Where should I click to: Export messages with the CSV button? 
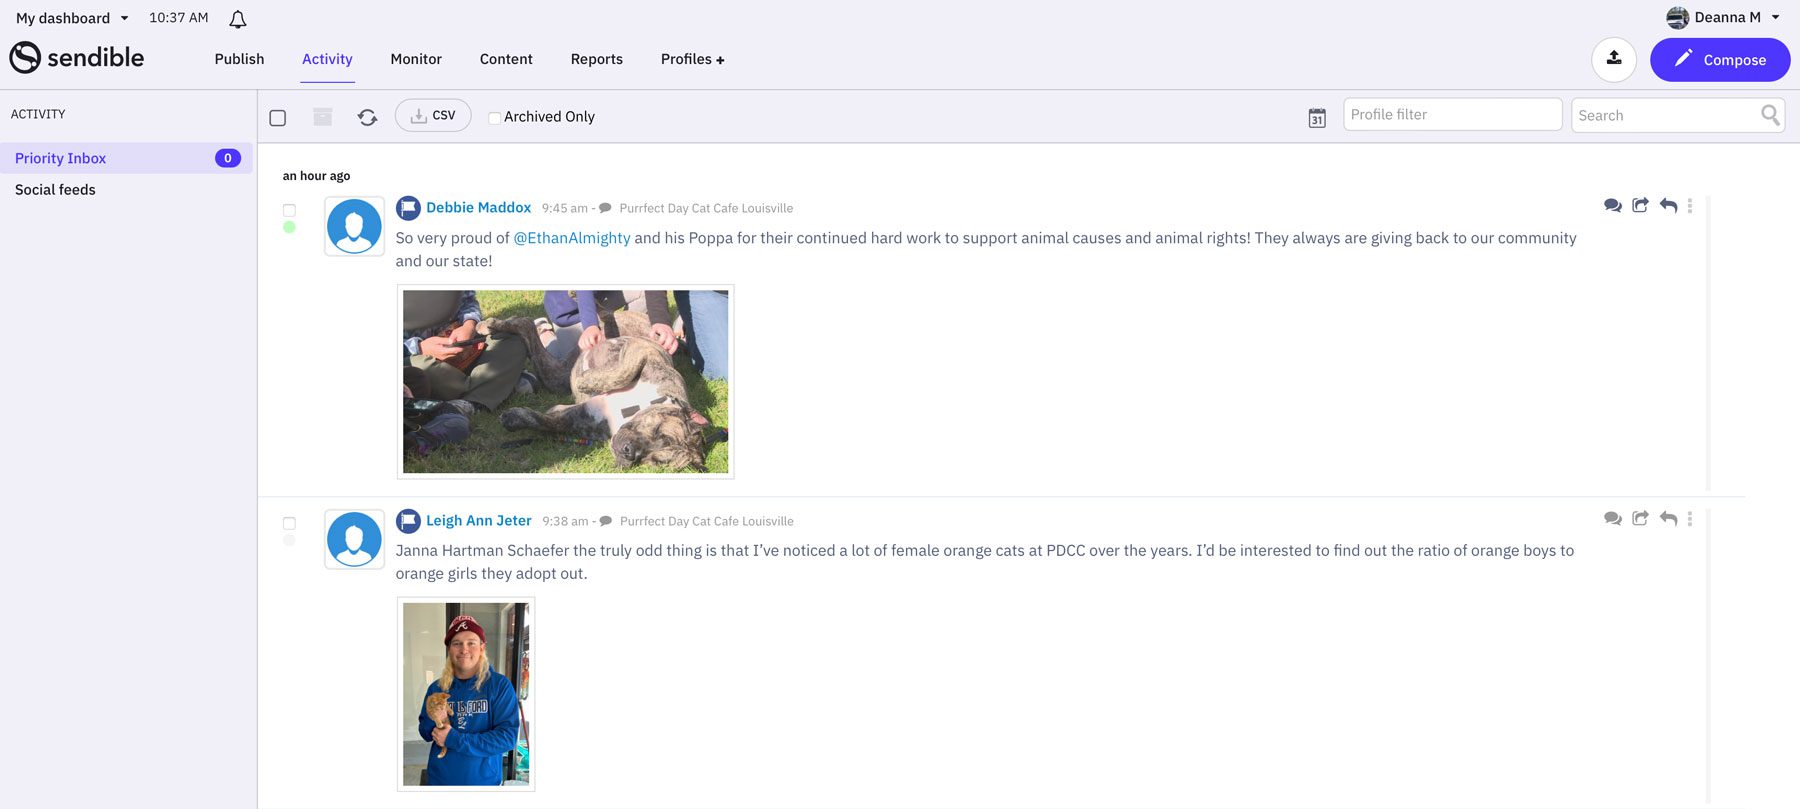433,116
